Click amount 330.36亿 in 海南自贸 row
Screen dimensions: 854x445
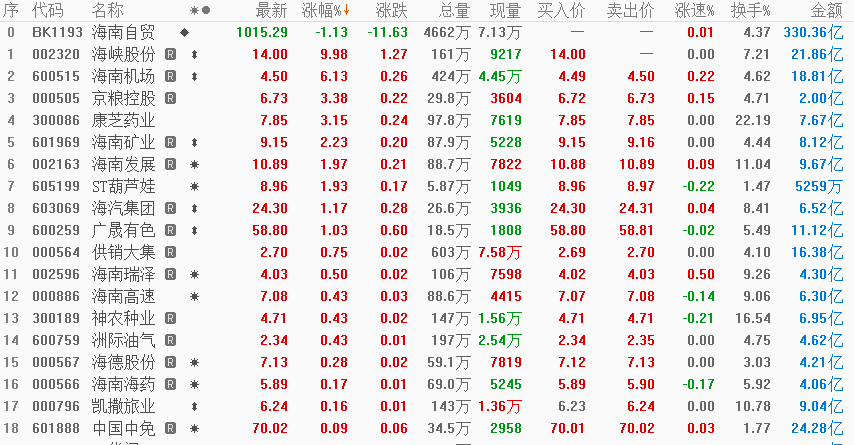[813, 32]
